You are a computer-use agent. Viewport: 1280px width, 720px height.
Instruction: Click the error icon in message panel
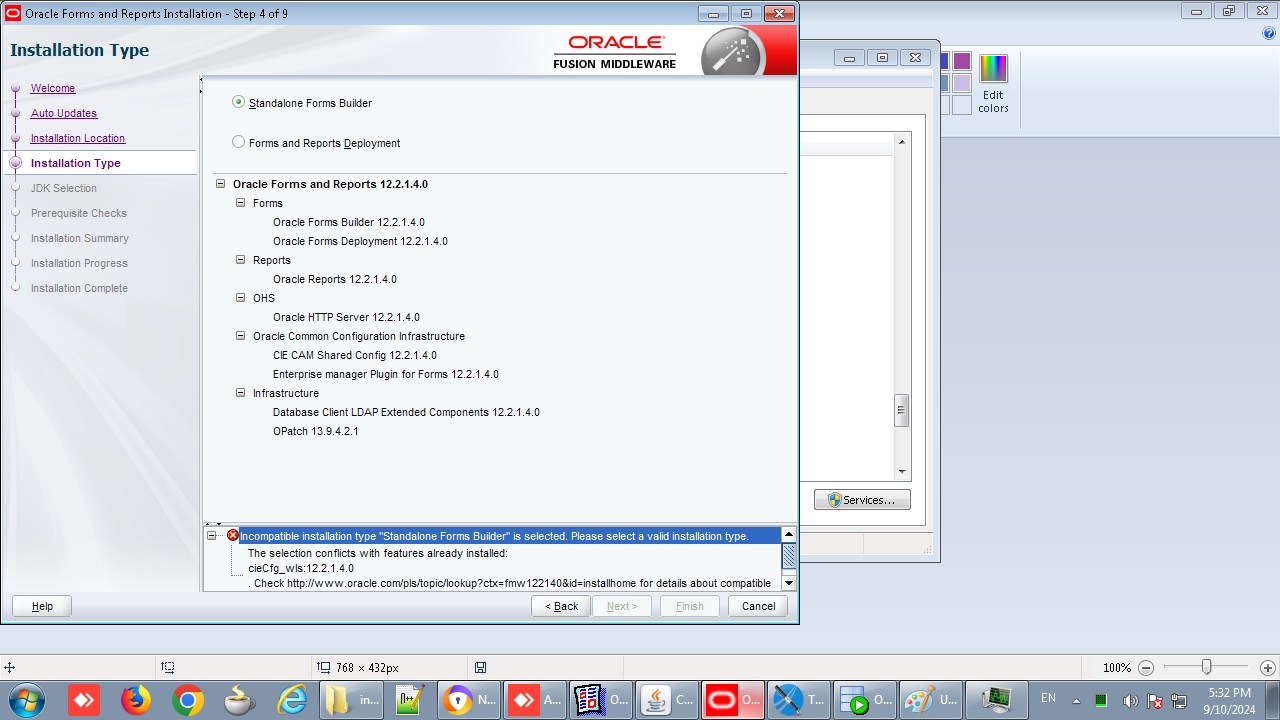pyautogui.click(x=233, y=536)
